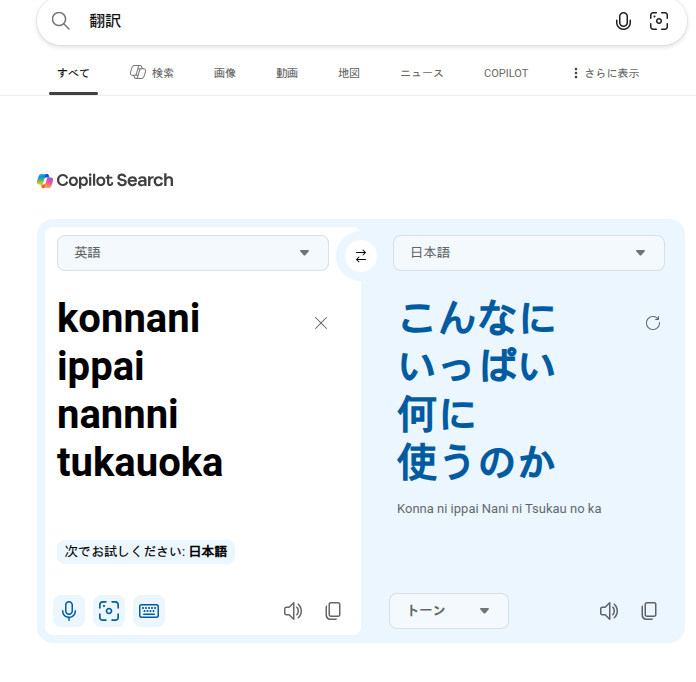Listen to the translated Japanese text
The width and height of the screenshot is (696, 682).
[608, 610]
